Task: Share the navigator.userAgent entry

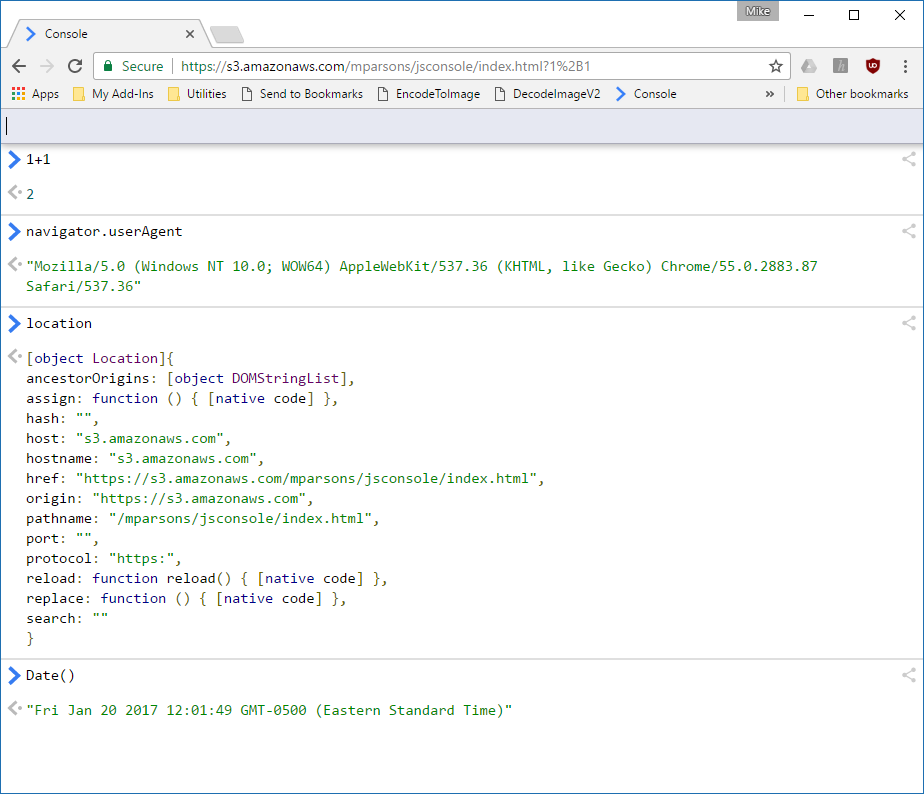Action: tap(909, 231)
